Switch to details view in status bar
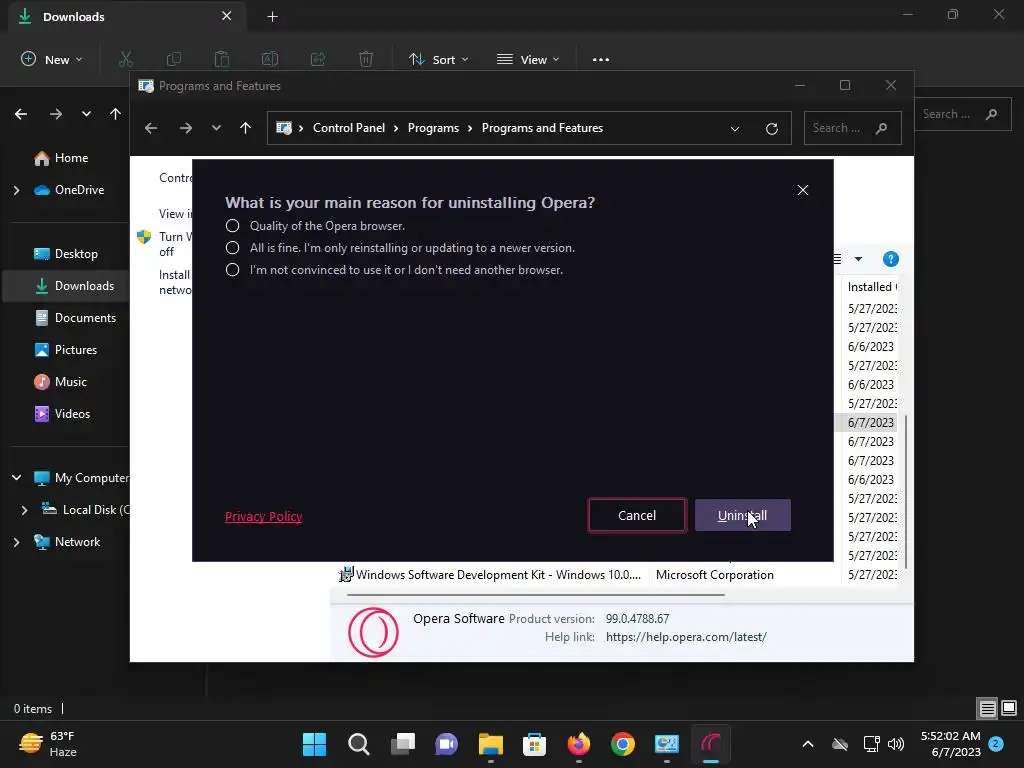1024x768 pixels. tap(987, 708)
